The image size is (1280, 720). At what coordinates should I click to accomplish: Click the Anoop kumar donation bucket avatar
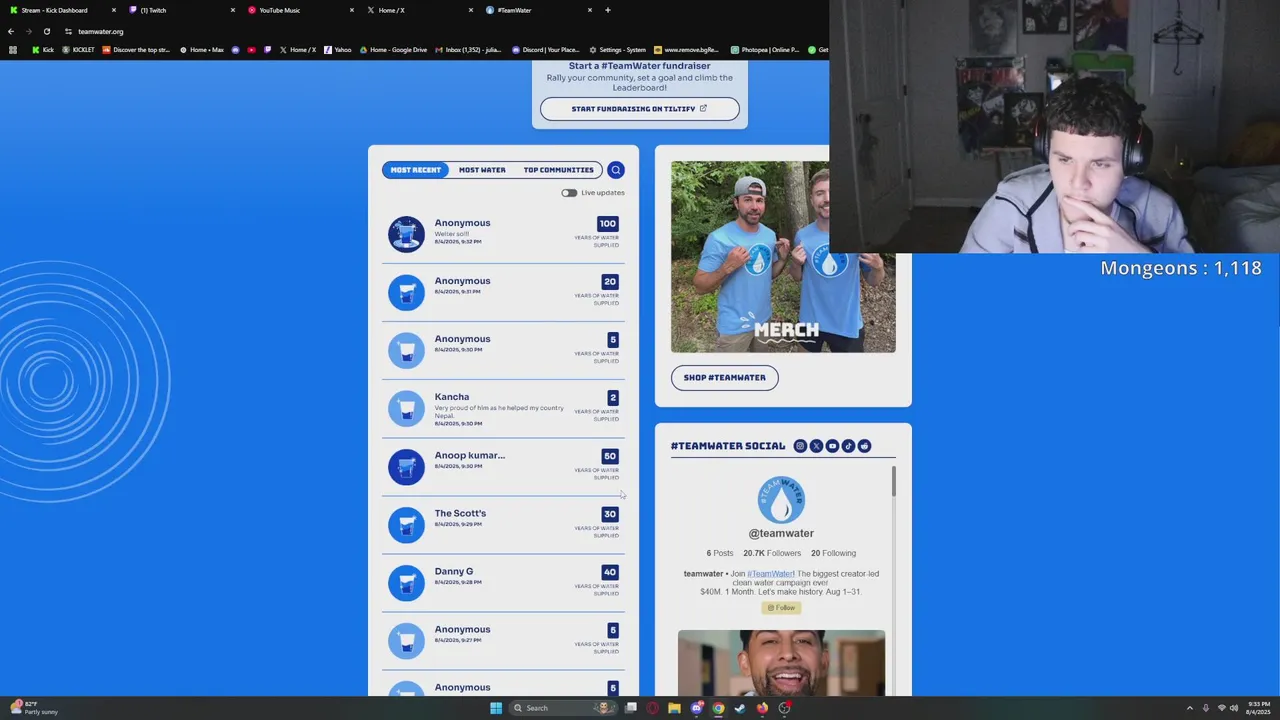[x=406, y=466]
